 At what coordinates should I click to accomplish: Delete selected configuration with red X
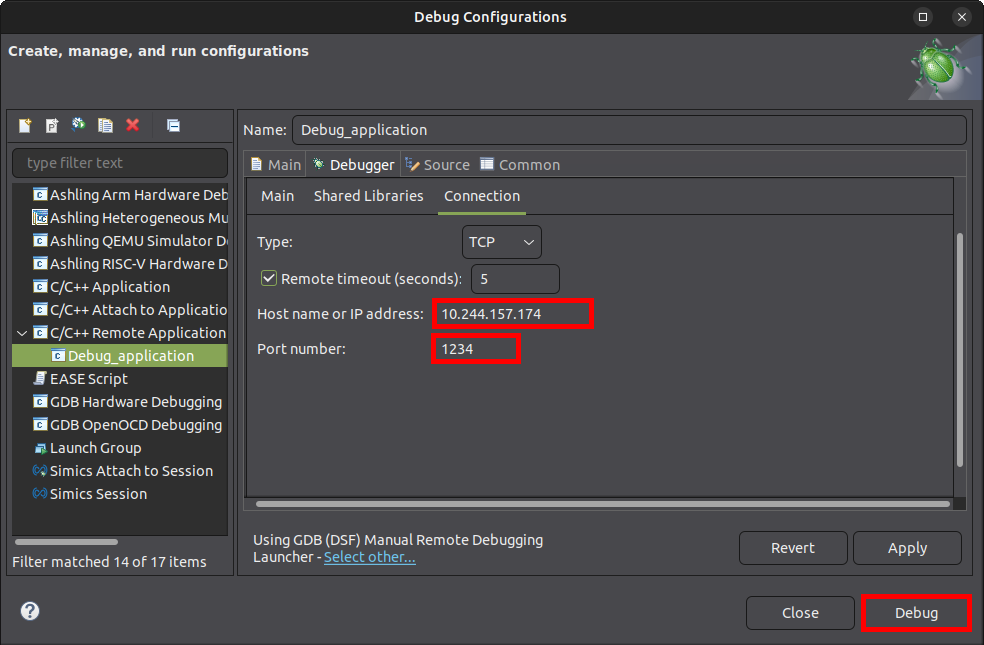(132, 125)
